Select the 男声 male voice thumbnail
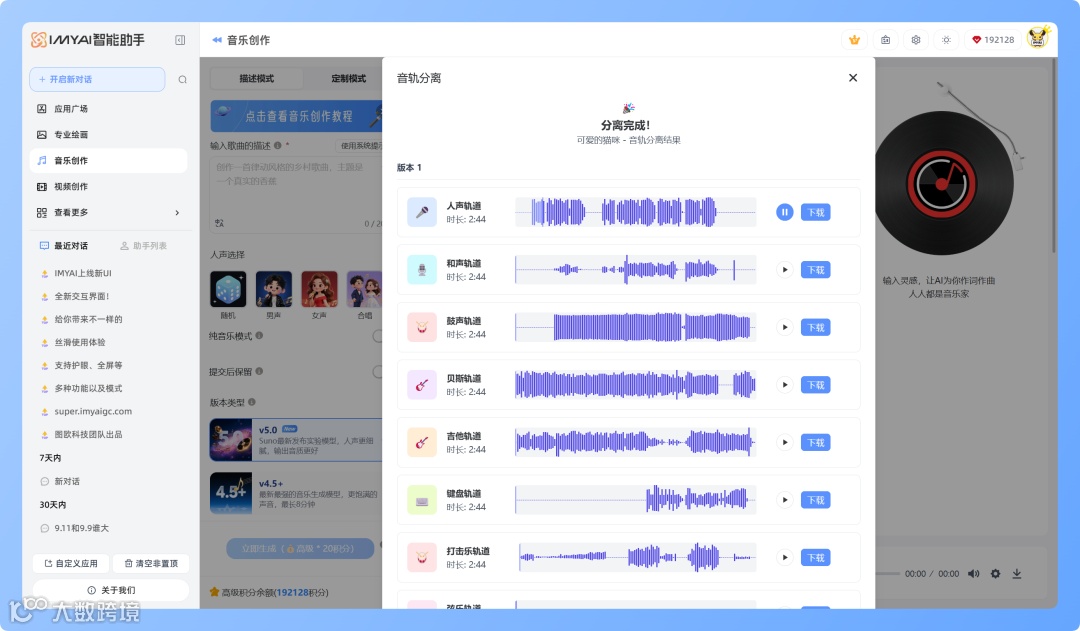The height and width of the screenshot is (631, 1080). pyautogui.click(x=273, y=289)
